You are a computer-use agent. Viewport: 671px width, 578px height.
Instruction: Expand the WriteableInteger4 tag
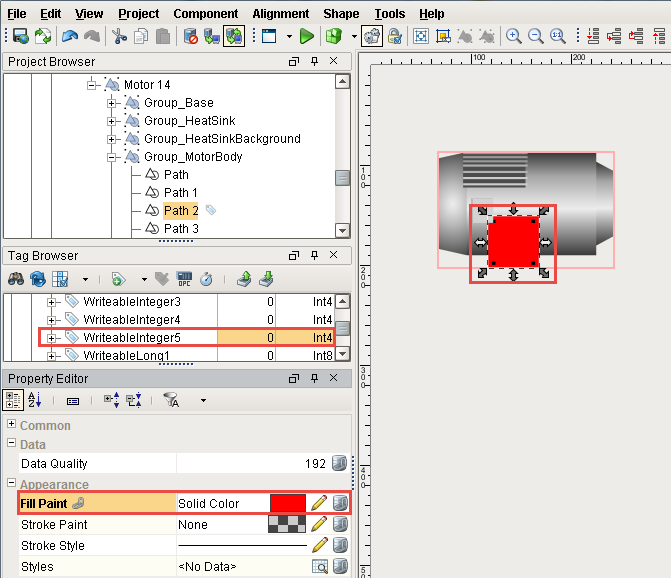[53, 320]
